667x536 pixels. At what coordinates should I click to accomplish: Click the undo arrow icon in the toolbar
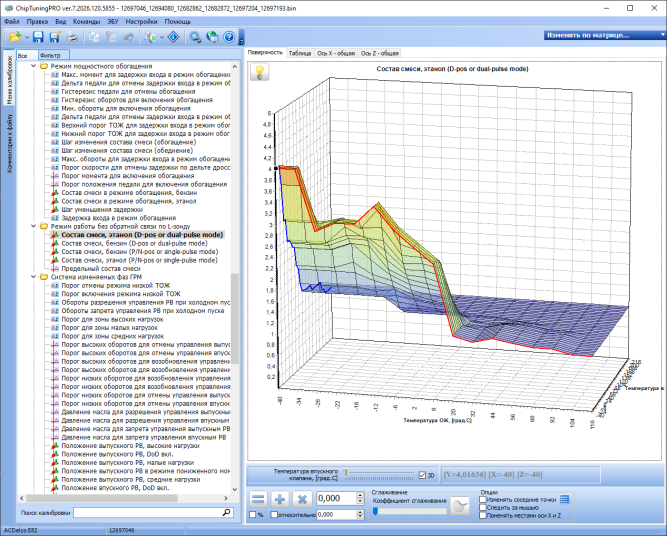[128, 37]
